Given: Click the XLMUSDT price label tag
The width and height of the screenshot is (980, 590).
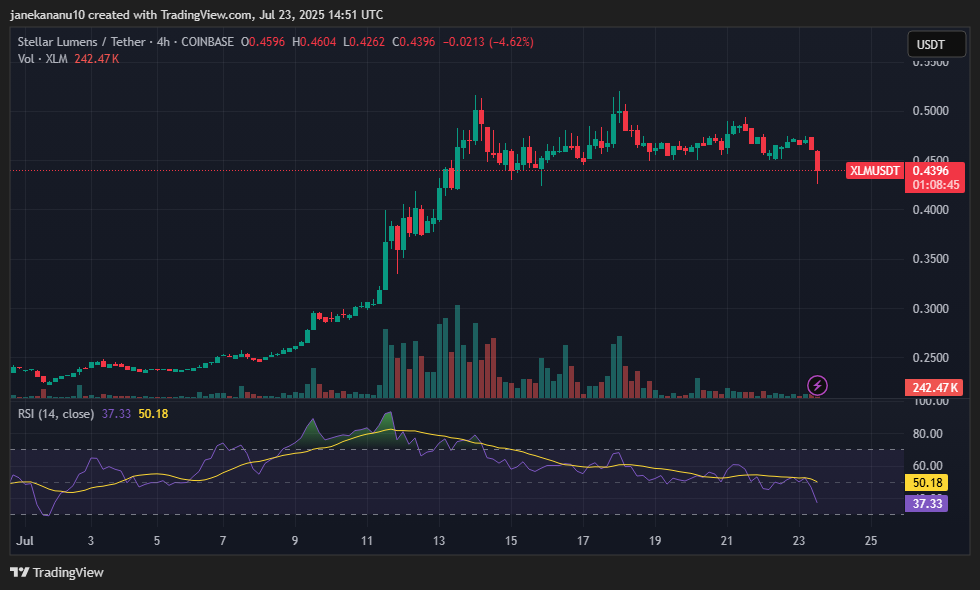Looking at the screenshot, I should point(874,171).
